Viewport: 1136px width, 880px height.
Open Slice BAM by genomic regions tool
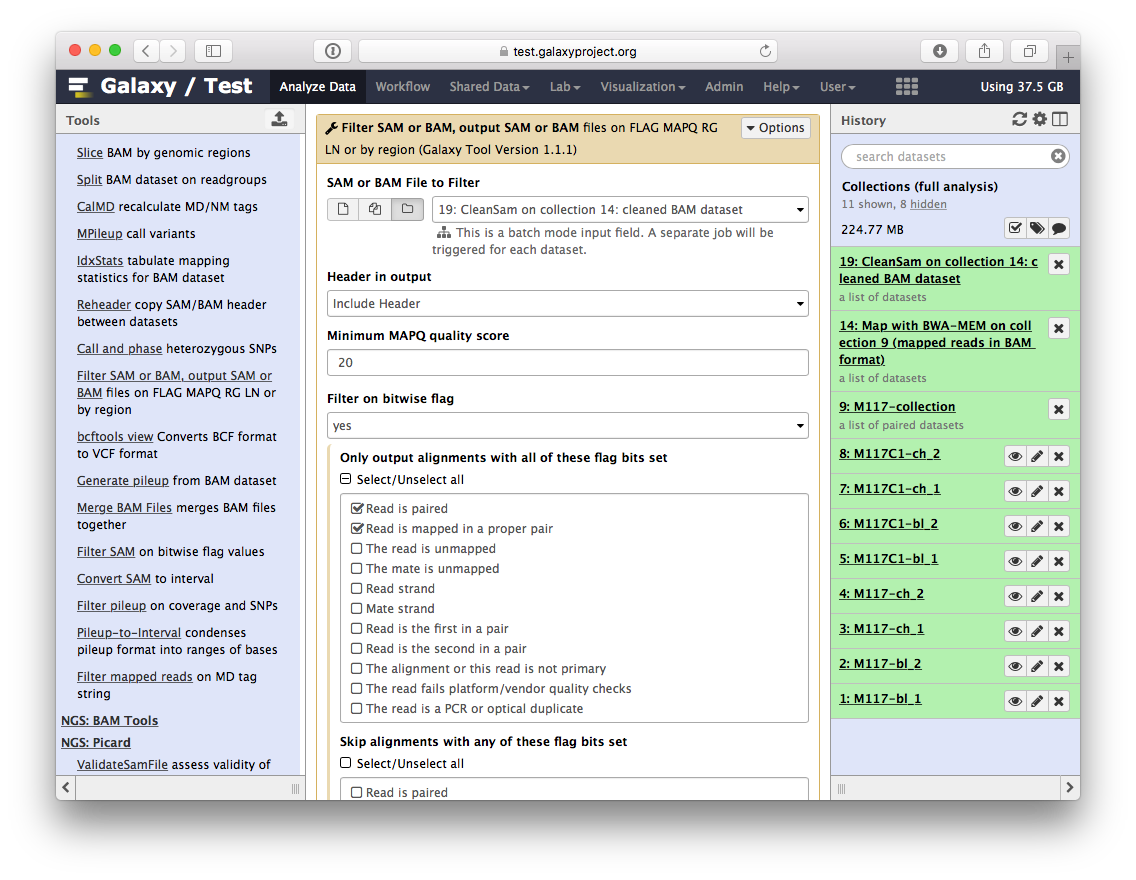(x=90, y=152)
